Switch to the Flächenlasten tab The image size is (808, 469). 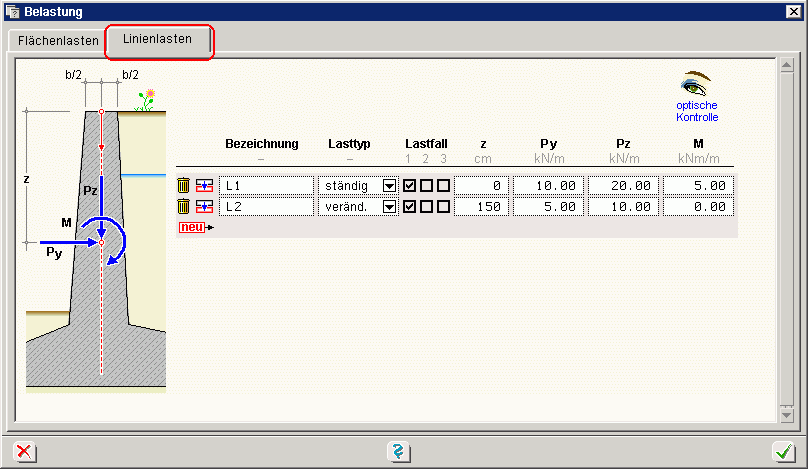click(58, 41)
